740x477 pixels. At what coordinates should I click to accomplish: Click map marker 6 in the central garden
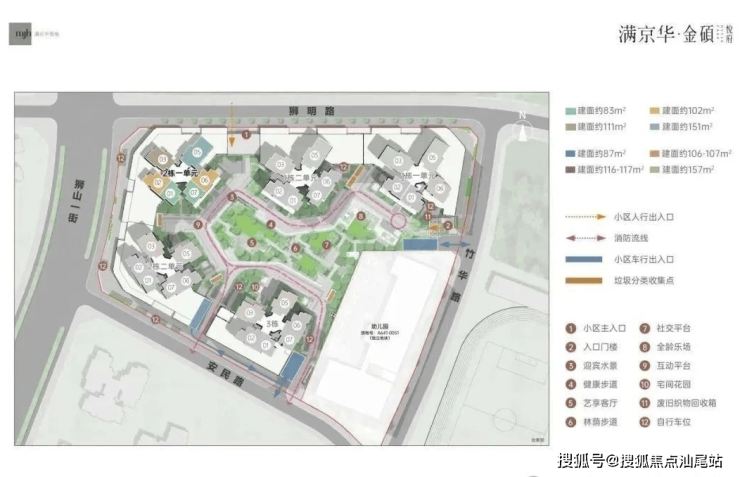(x=295, y=248)
